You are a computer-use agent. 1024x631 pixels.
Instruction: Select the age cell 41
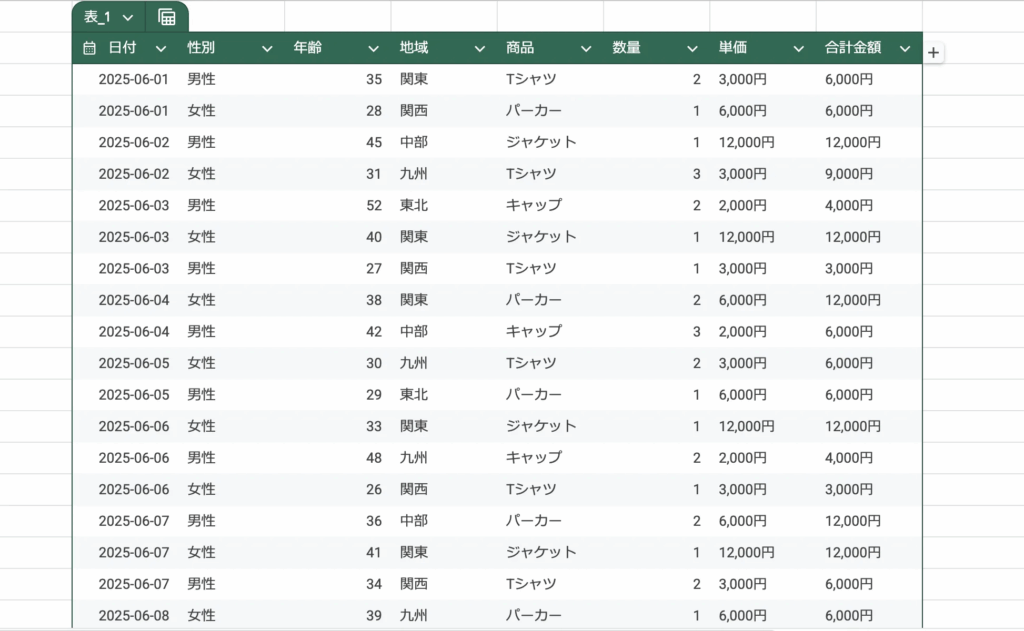374,553
